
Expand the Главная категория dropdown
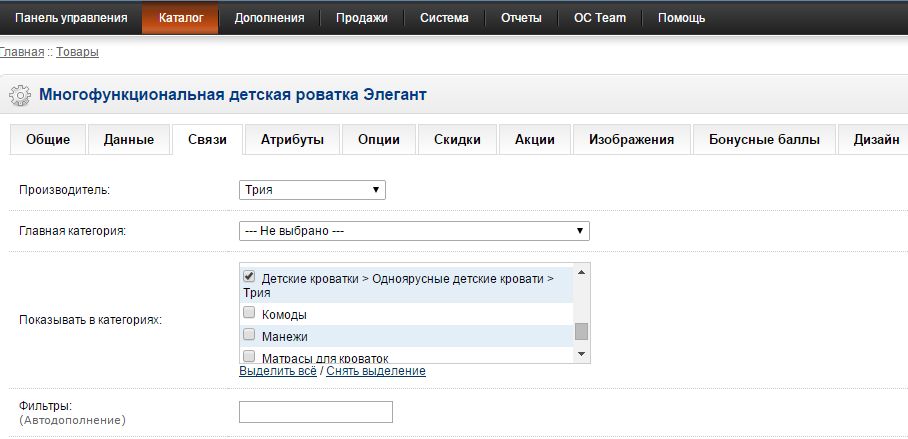(x=414, y=231)
